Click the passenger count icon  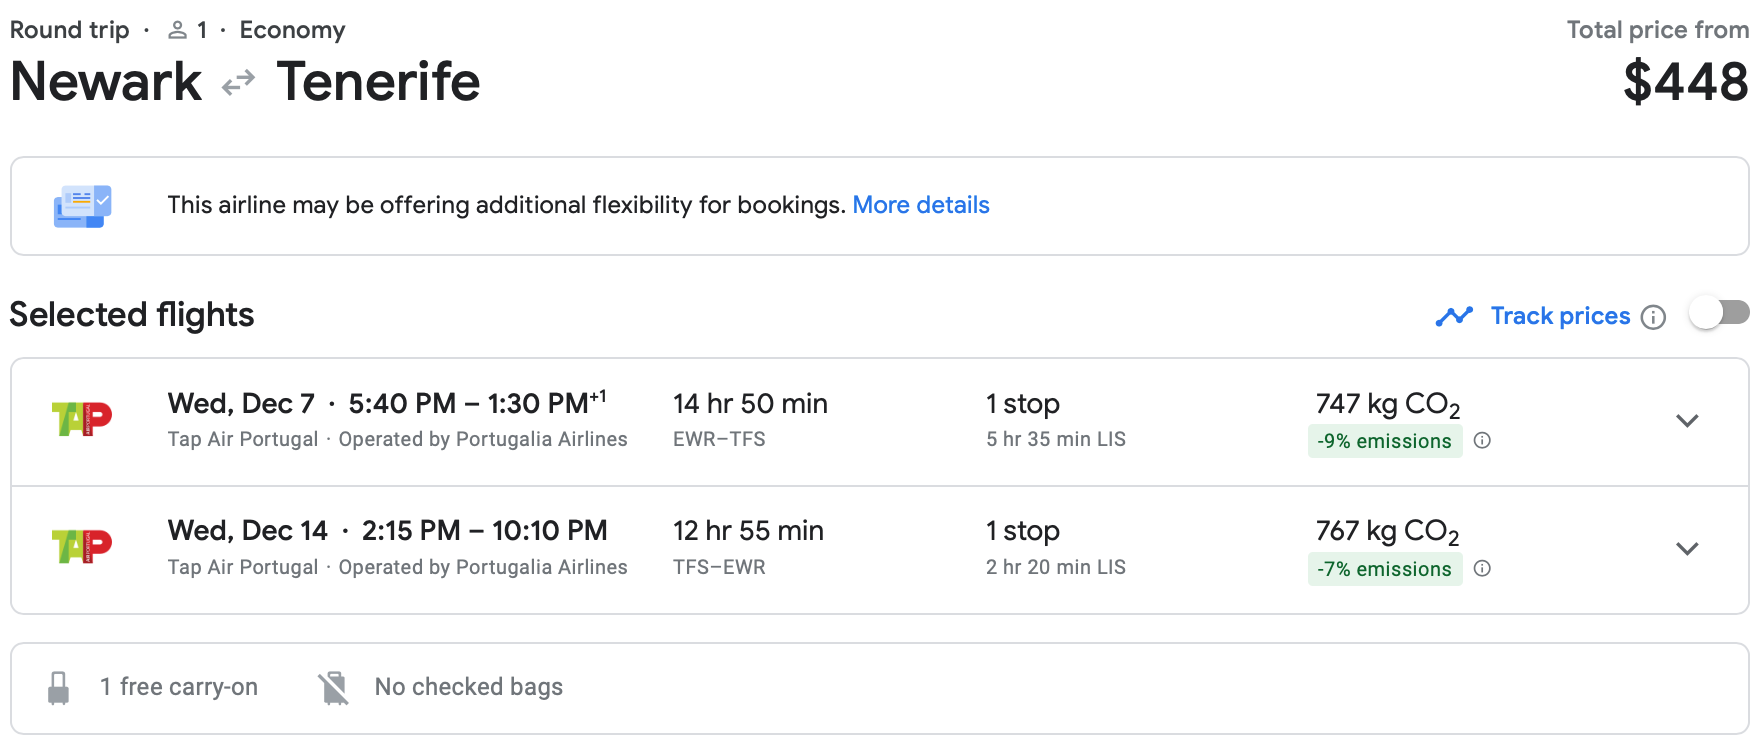click(178, 31)
